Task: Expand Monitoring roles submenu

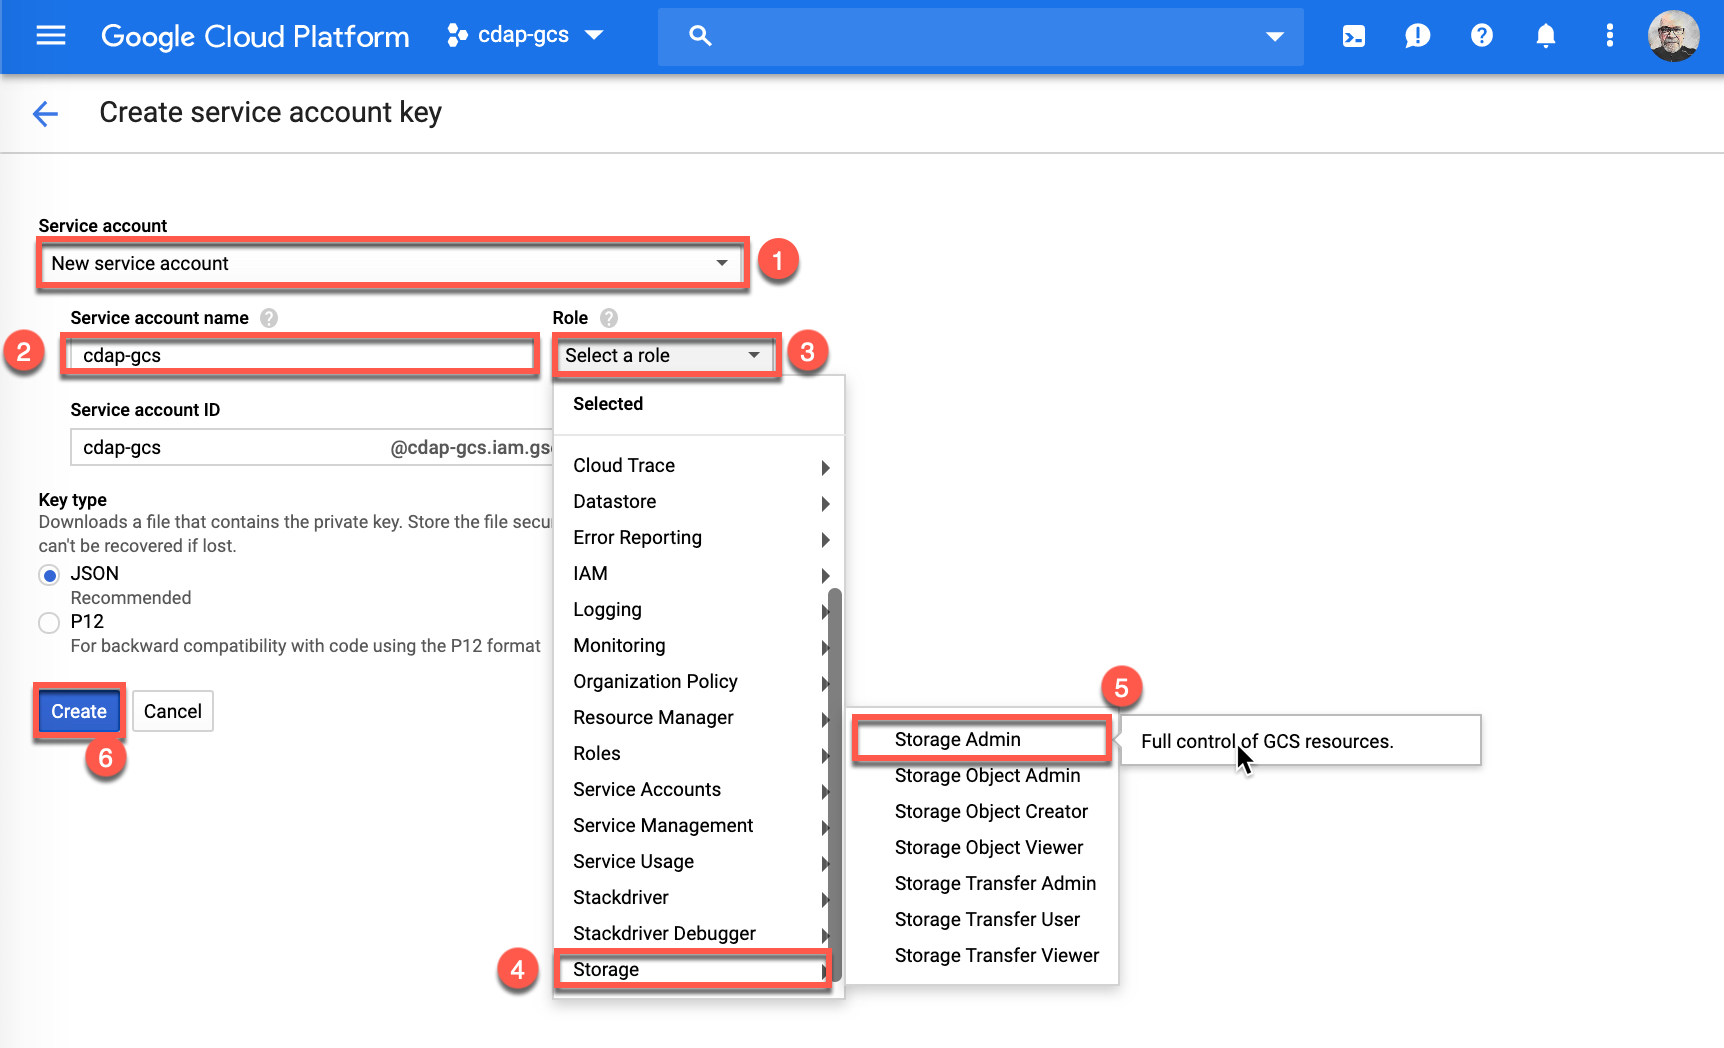Action: click(x=692, y=646)
